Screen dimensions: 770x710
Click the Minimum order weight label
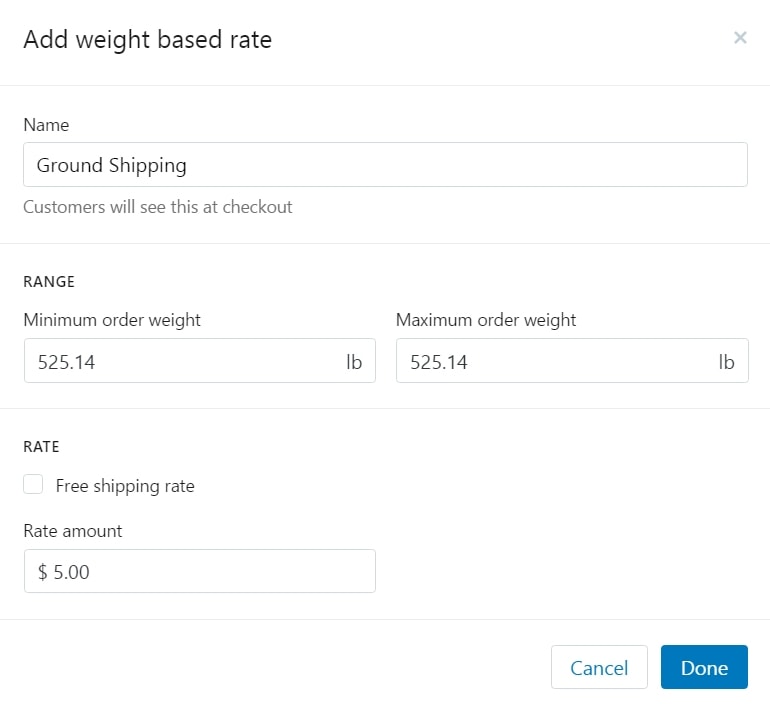[x=112, y=320]
